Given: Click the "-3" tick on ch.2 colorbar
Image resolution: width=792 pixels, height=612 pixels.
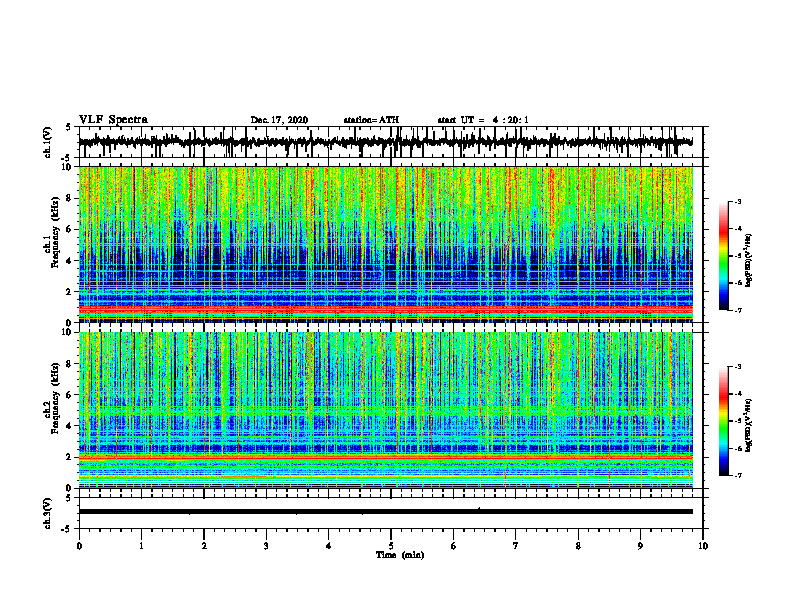Looking at the screenshot, I should pos(738,367).
